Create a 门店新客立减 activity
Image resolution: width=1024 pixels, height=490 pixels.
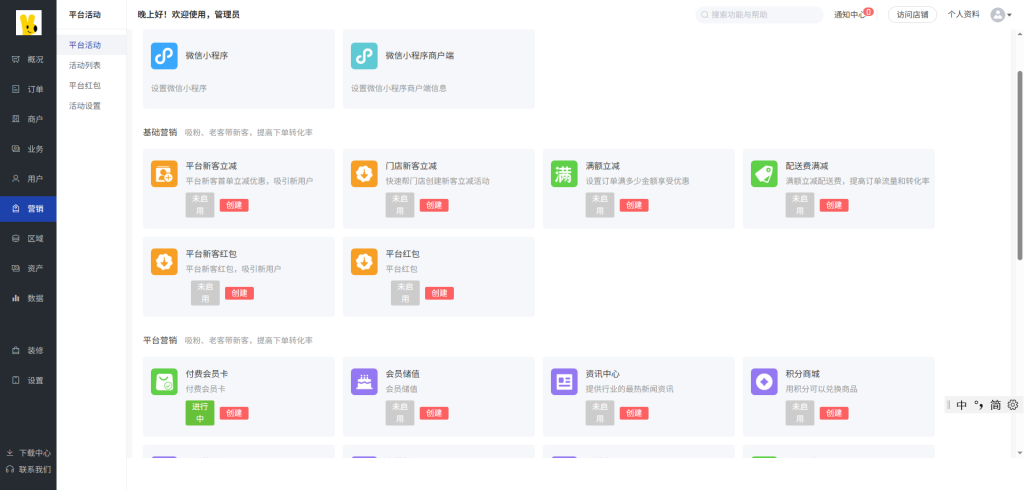pos(434,205)
